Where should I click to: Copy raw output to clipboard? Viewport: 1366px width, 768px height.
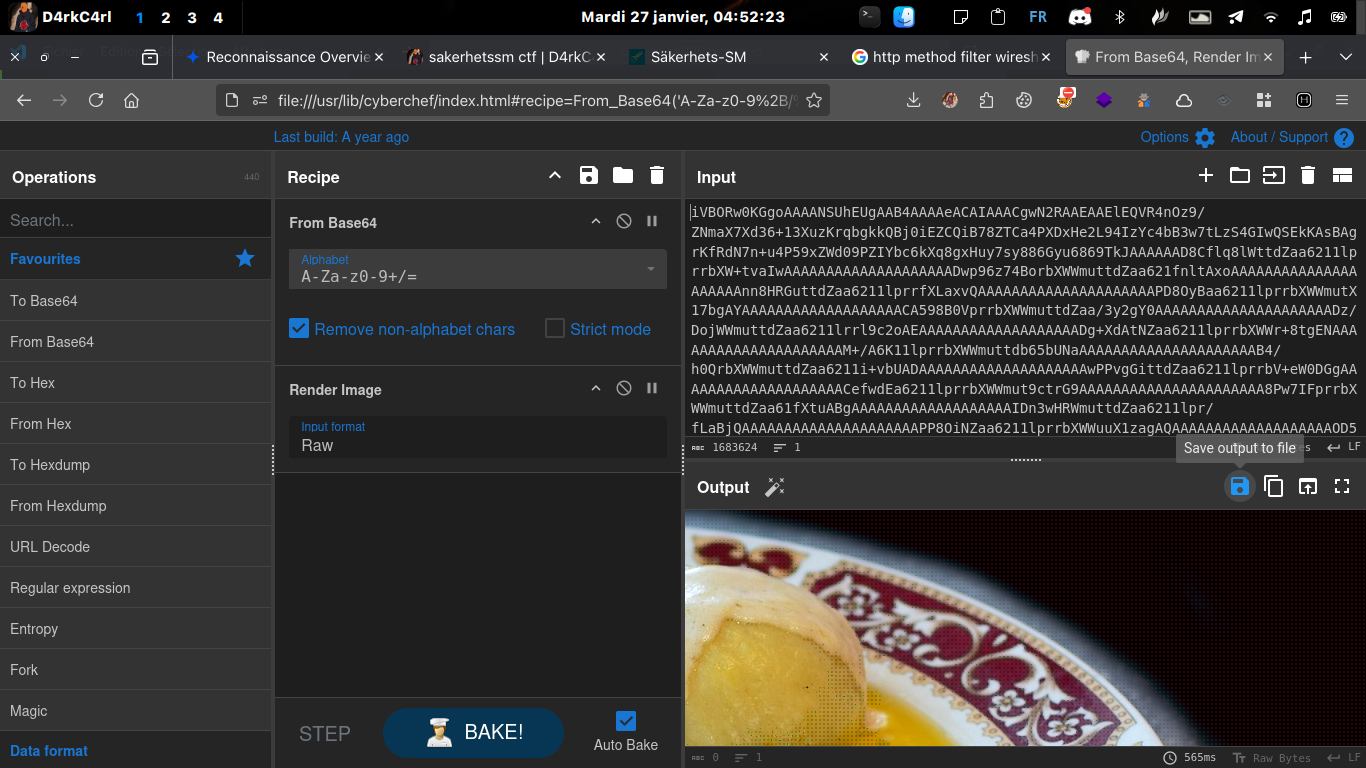(1273, 486)
